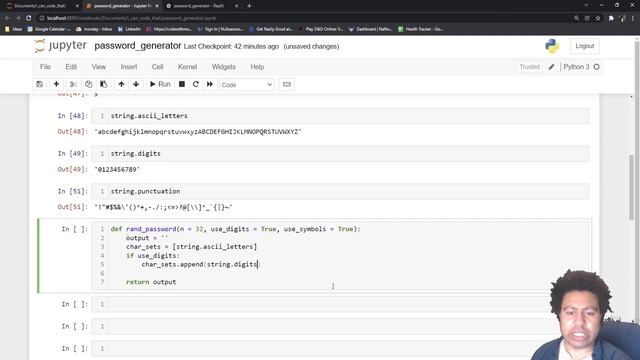The image size is (640, 360).
Task: Go back in browser history
Action: click(7, 18)
